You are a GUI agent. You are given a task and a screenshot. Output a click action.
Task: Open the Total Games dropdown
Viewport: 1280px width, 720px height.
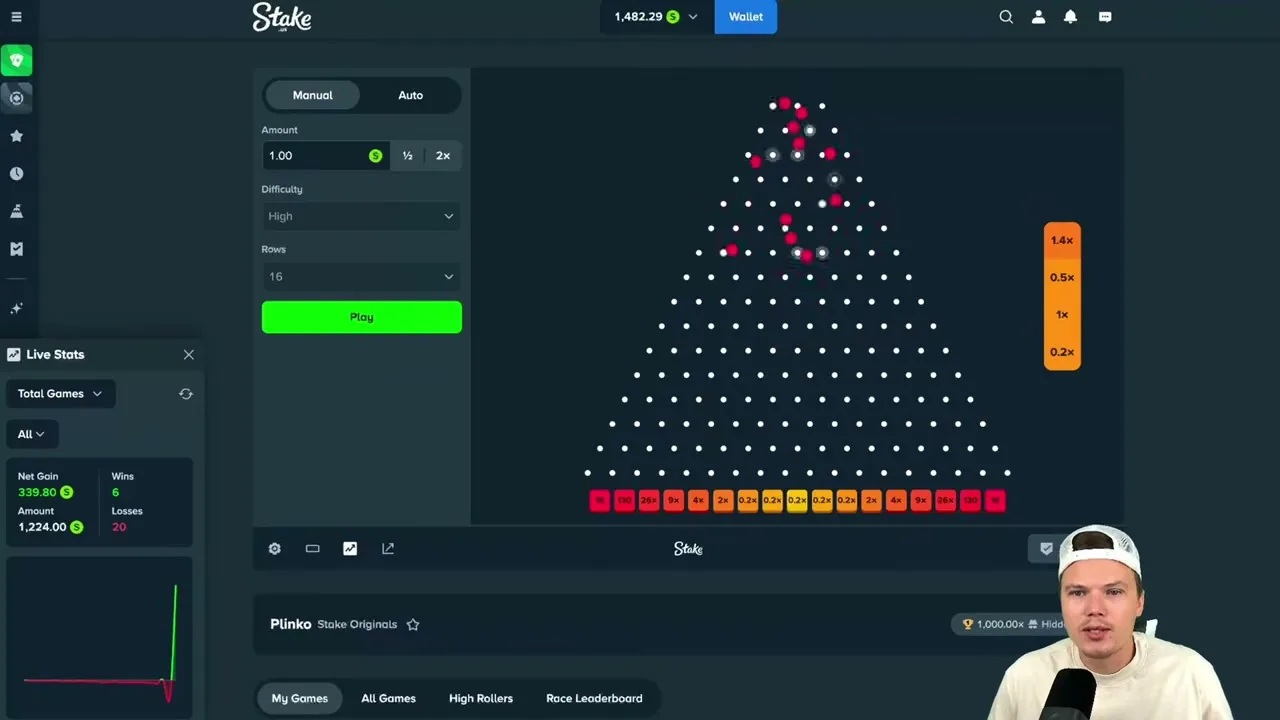[x=60, y=394]
